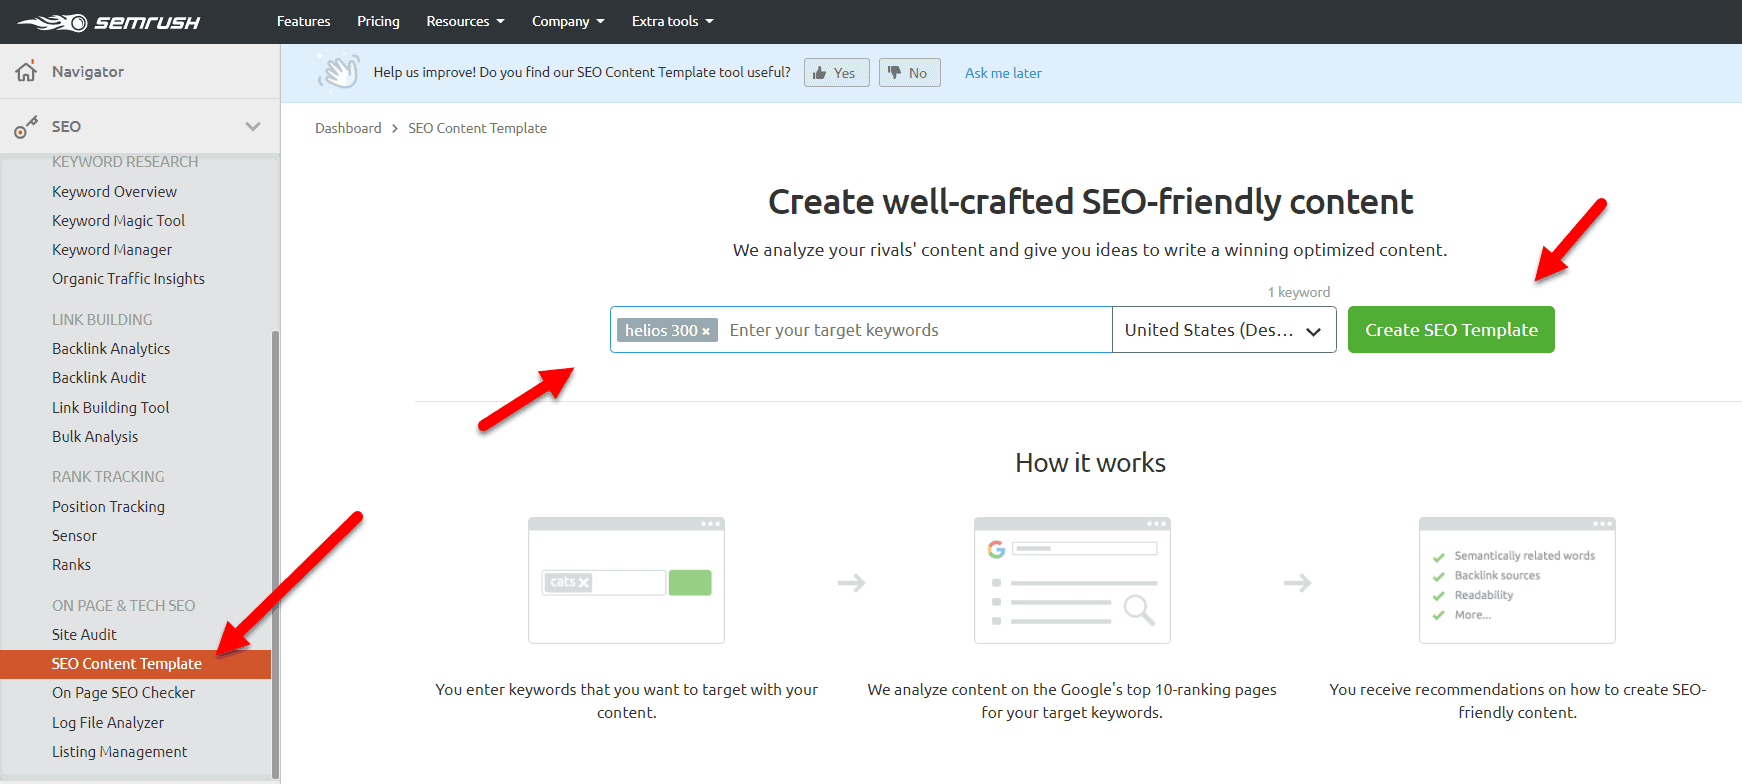Open Bulk Analysis
This screenshot has height=784, width=1742.
[95, 436]
